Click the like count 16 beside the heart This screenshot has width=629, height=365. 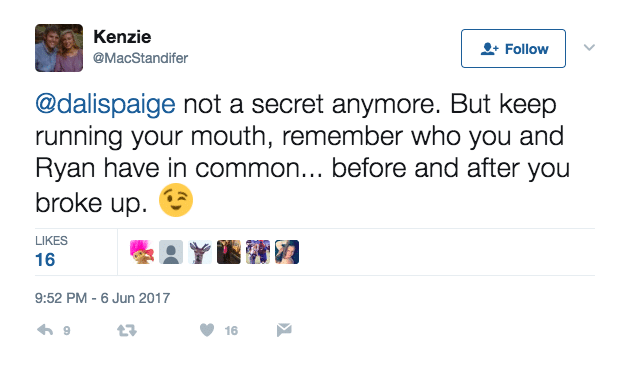231,331
